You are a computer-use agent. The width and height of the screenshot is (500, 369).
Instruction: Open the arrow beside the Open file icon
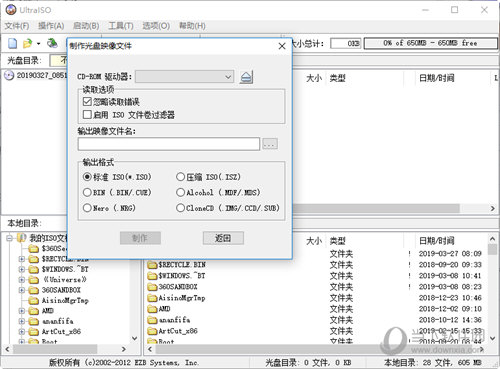39,44
